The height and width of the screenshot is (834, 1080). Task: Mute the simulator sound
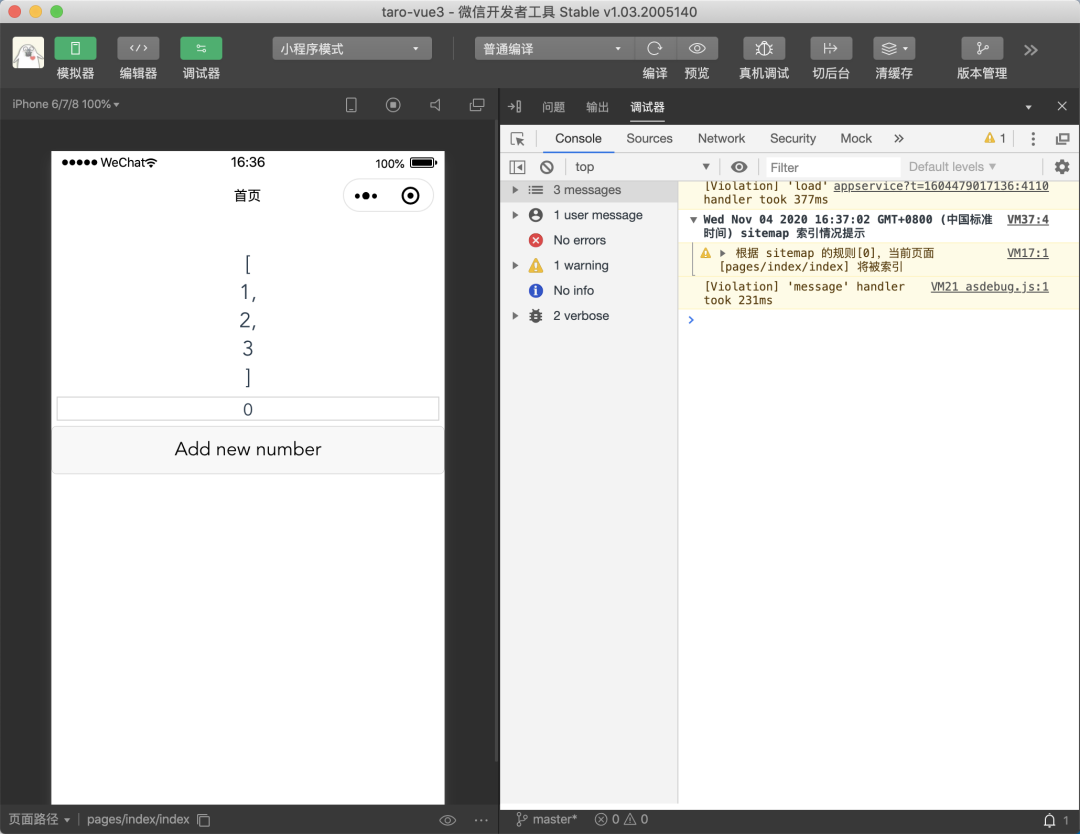[435, 105]
